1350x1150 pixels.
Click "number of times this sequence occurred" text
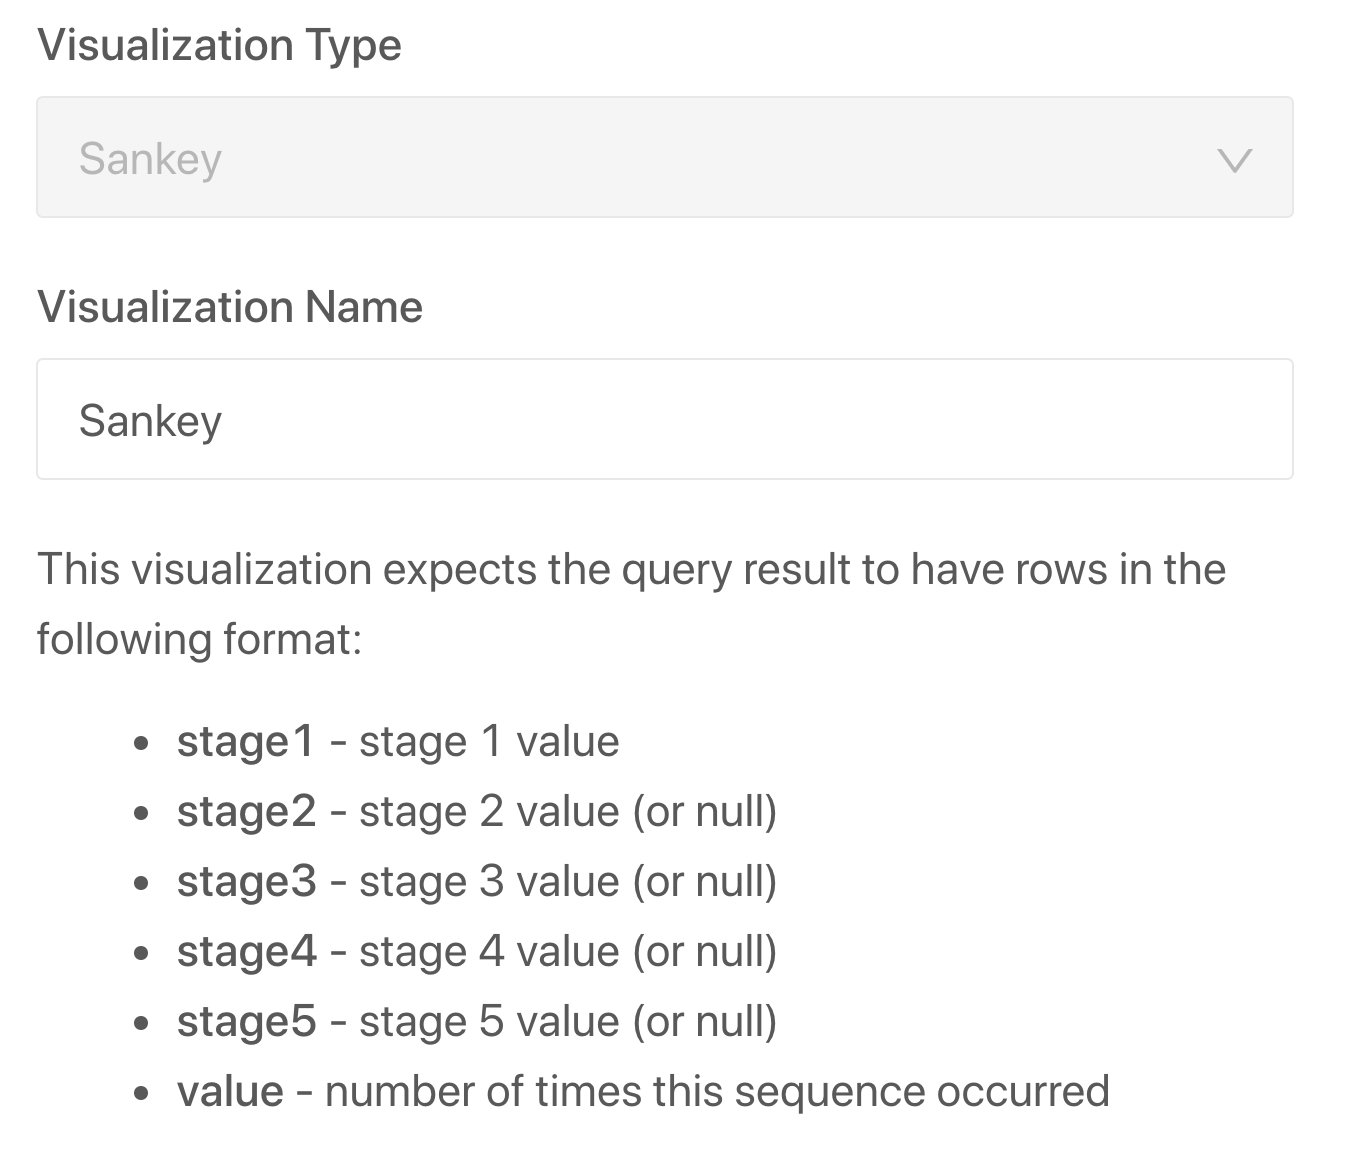pyautogui.click(x=717, y=1092)
